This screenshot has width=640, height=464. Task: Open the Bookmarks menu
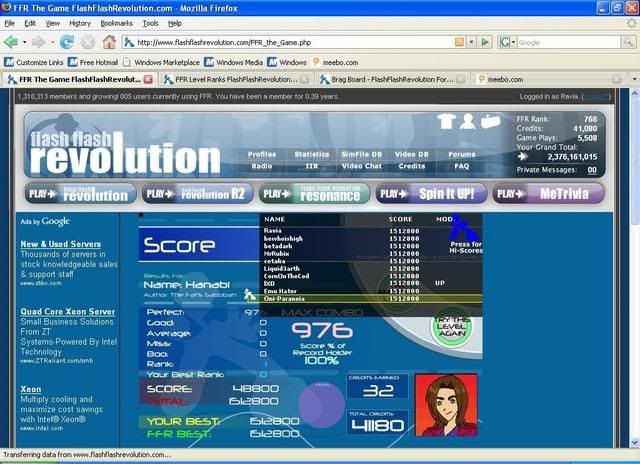(116, 22)
